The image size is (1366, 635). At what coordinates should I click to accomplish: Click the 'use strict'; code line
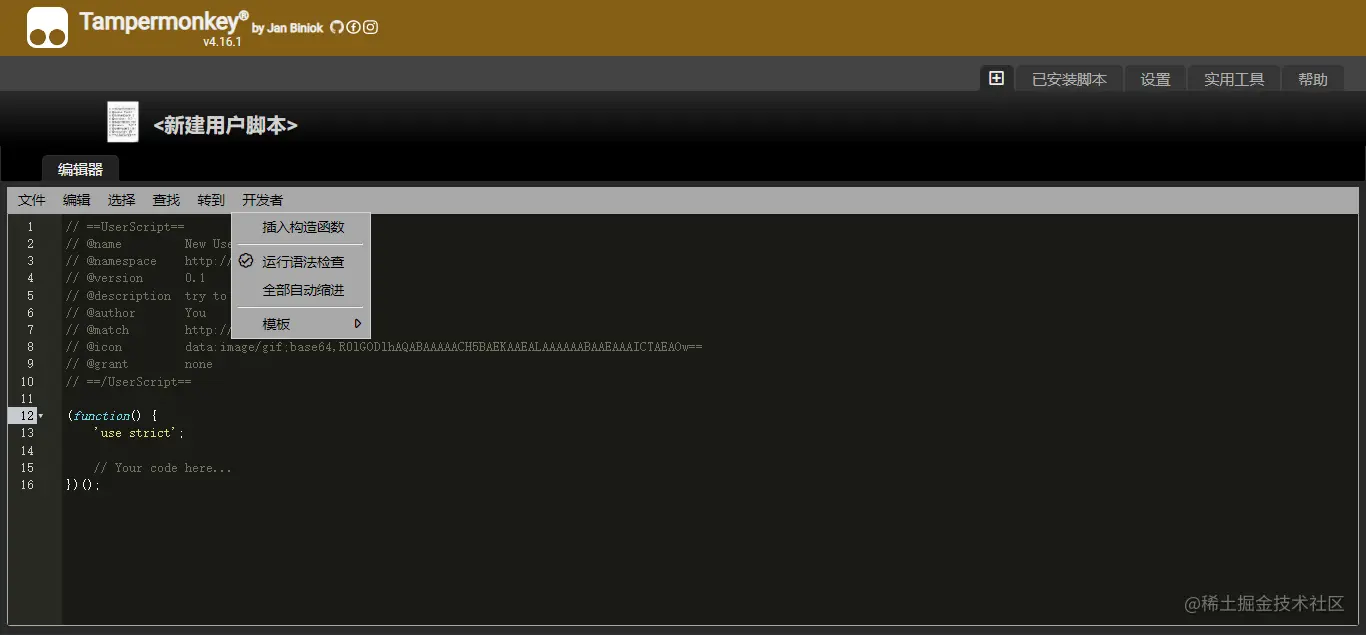pyautogui.click(x=139, y=433)
